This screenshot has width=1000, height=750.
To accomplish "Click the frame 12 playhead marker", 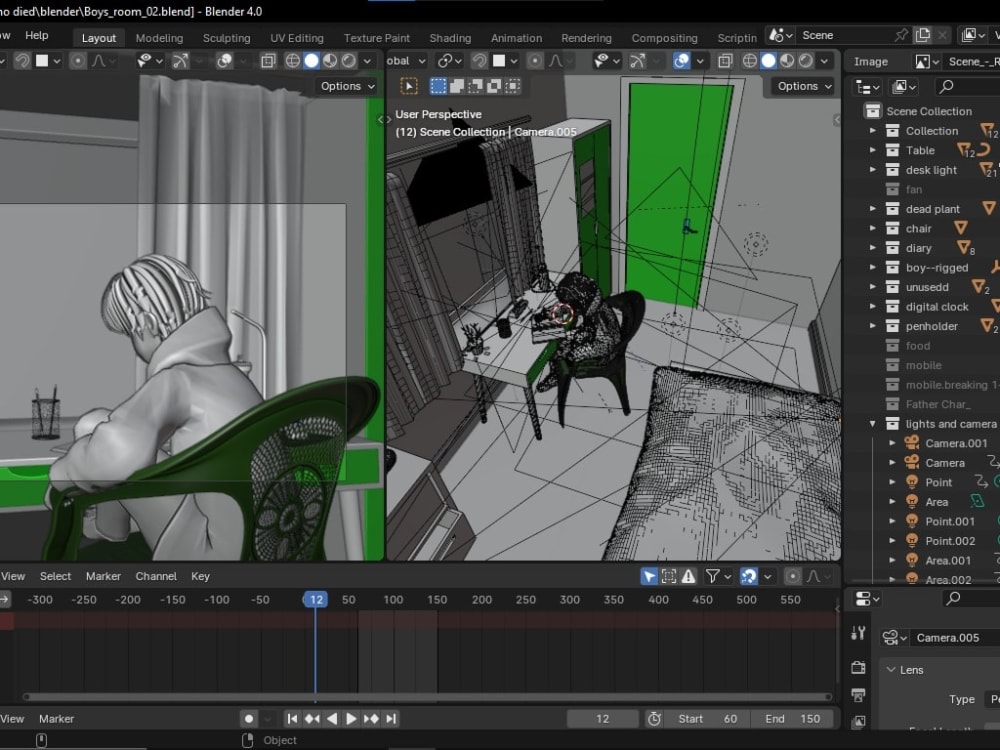I will click(316, 599).
